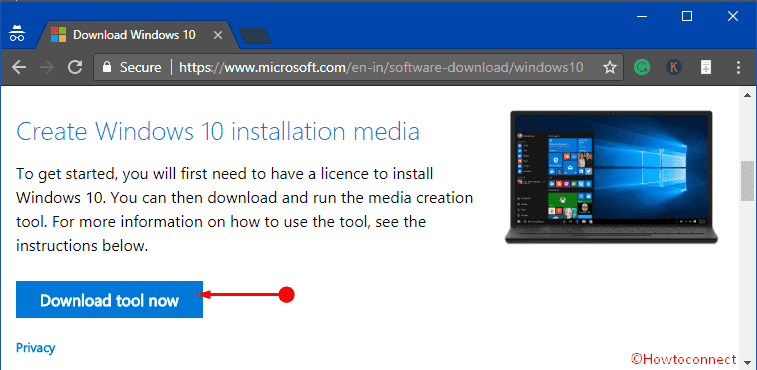Open the K extension icon
The width and height of the screenshot is (757, 370).
click(x=673, y=67)
